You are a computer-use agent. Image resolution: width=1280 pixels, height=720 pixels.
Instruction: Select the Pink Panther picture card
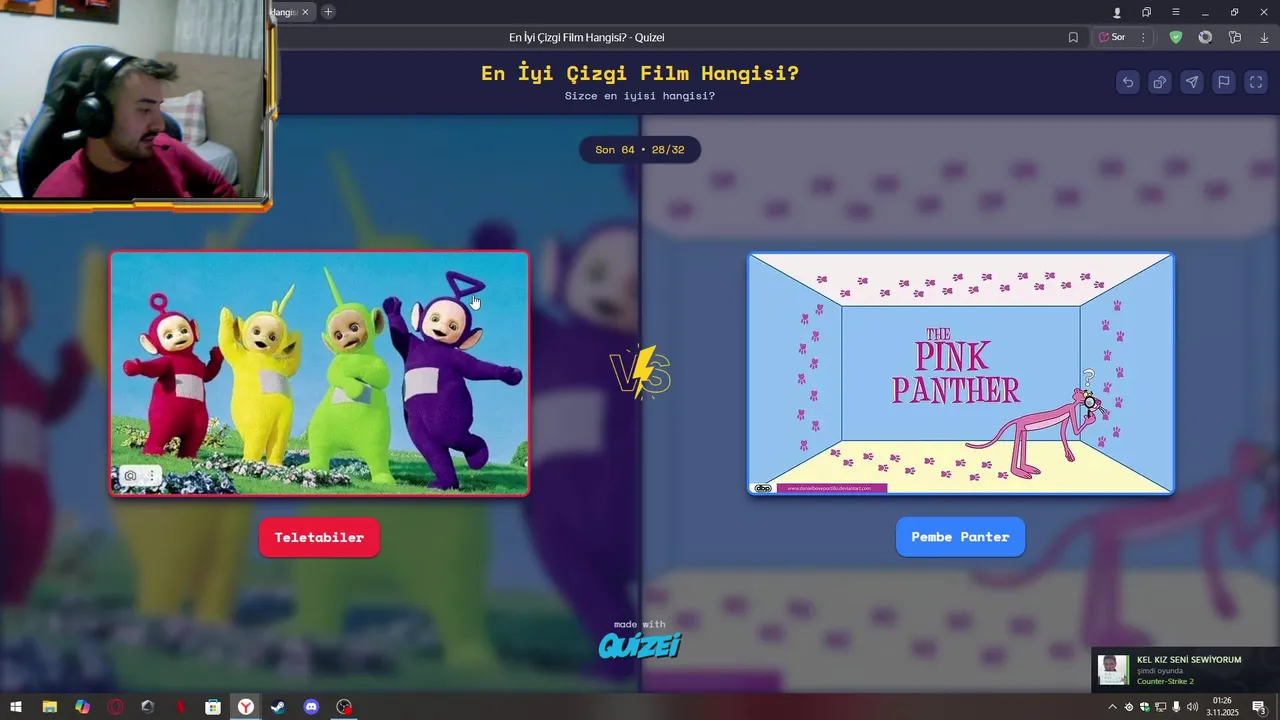(x=960, y=373)
